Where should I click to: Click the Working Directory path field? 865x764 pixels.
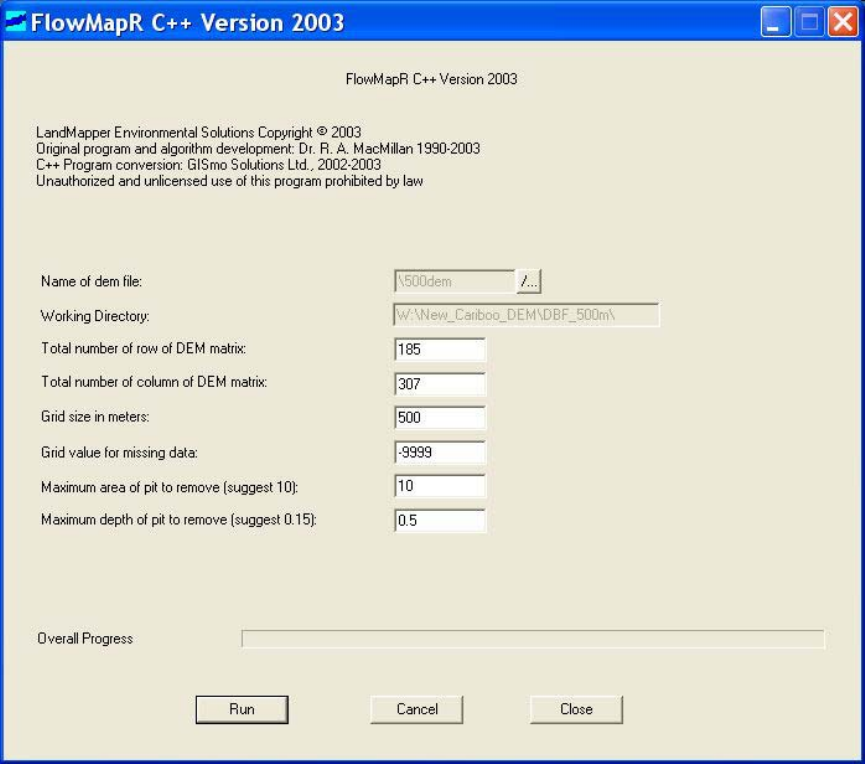click(x=526, y=315)
